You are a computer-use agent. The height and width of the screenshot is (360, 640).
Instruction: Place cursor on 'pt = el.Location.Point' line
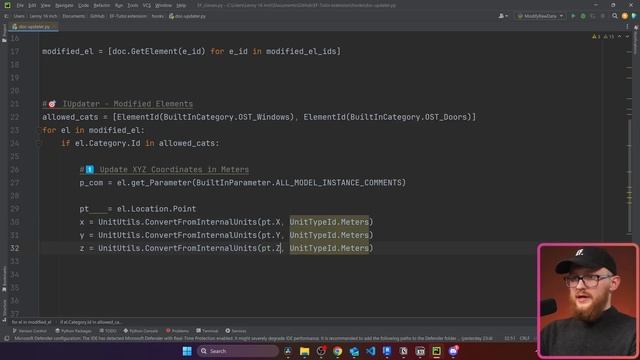point(138,209)
